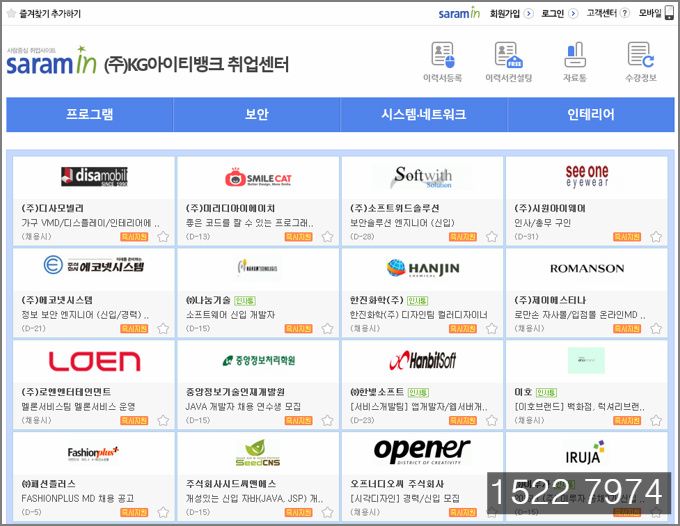The height and width of the screenshot is (526, 680).
Task: Open the HanbitSoft logo thumbnail
Action: (x=423, y=360)
